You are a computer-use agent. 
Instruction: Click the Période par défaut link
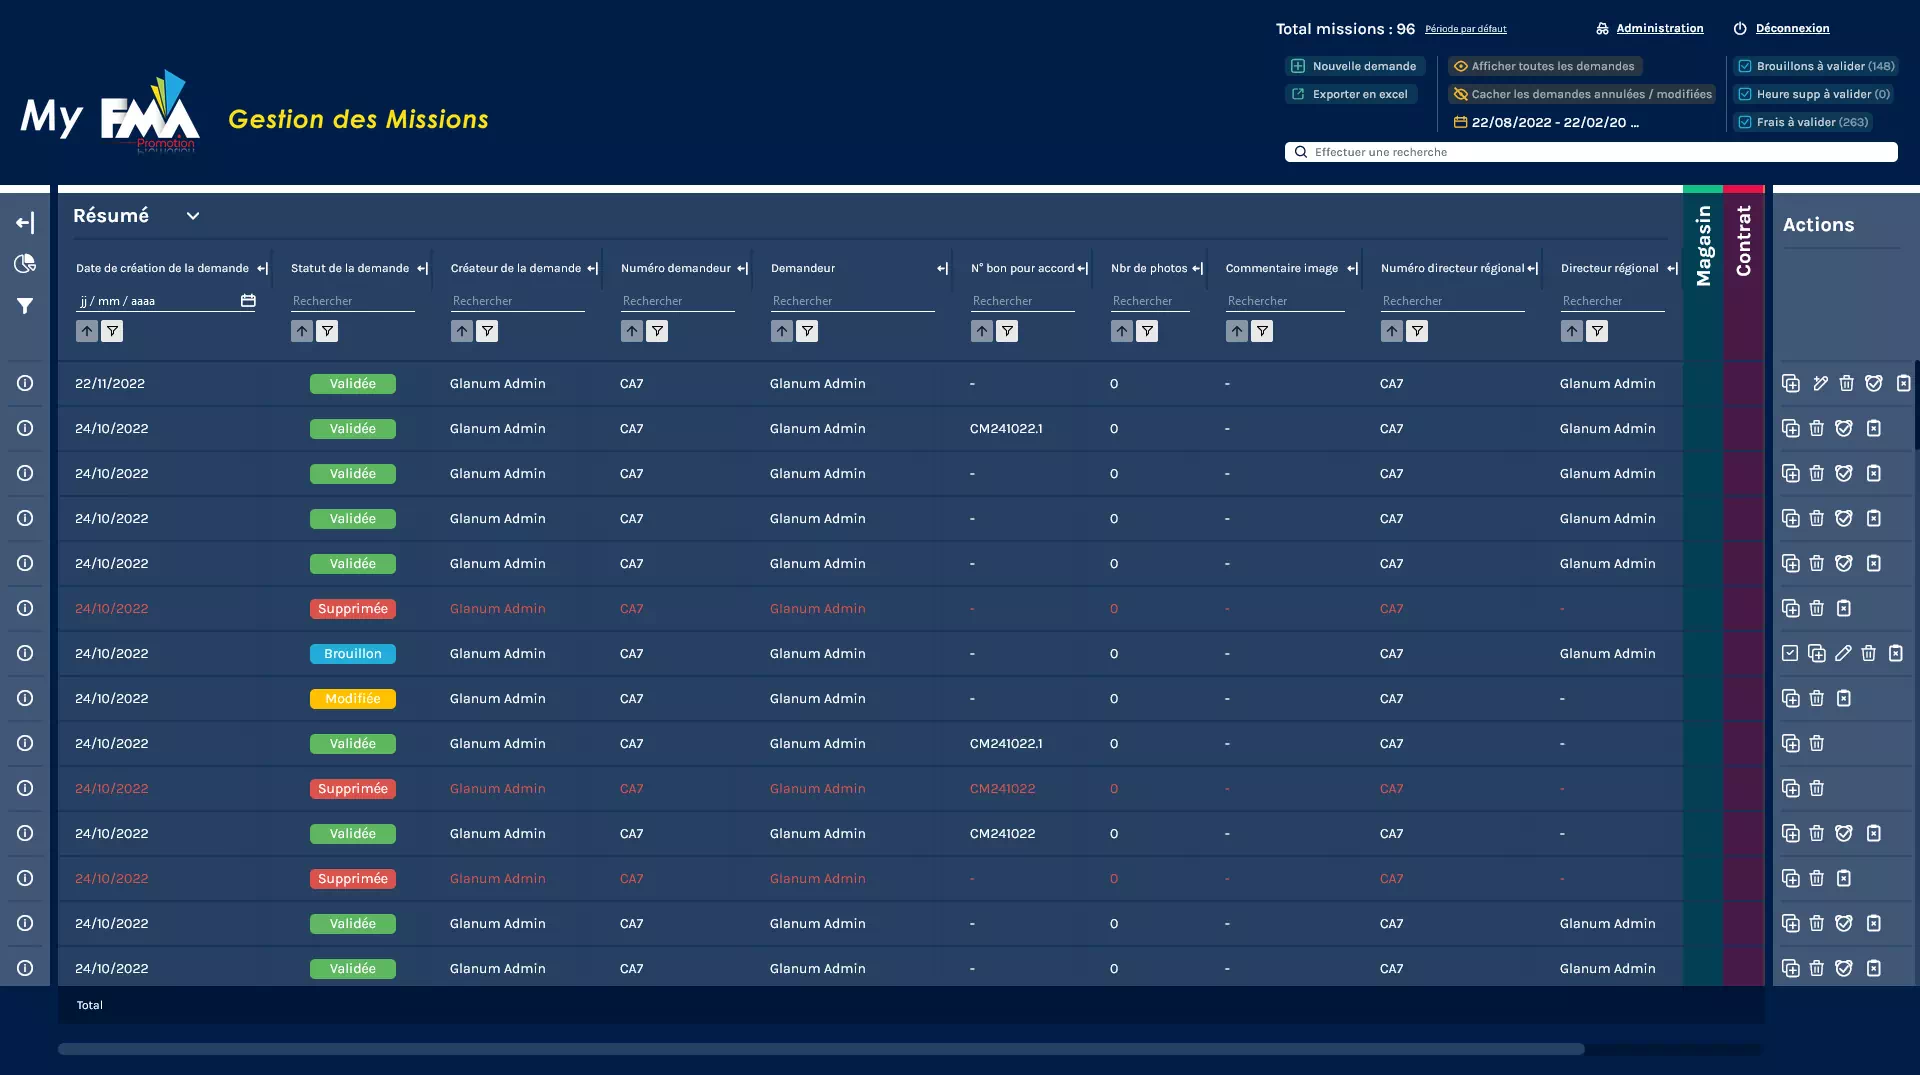(1466, 29)
